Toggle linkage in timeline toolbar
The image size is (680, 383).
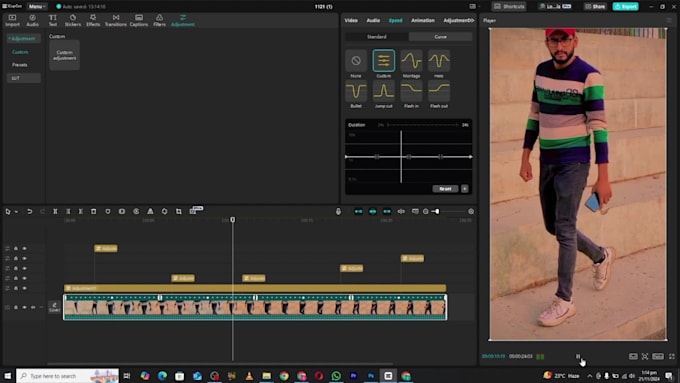[387, 212]
